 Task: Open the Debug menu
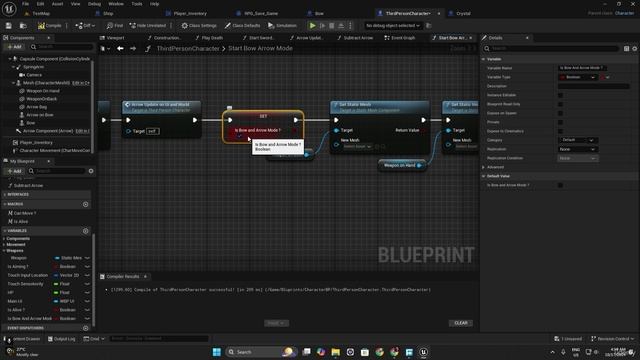[94, 4]
